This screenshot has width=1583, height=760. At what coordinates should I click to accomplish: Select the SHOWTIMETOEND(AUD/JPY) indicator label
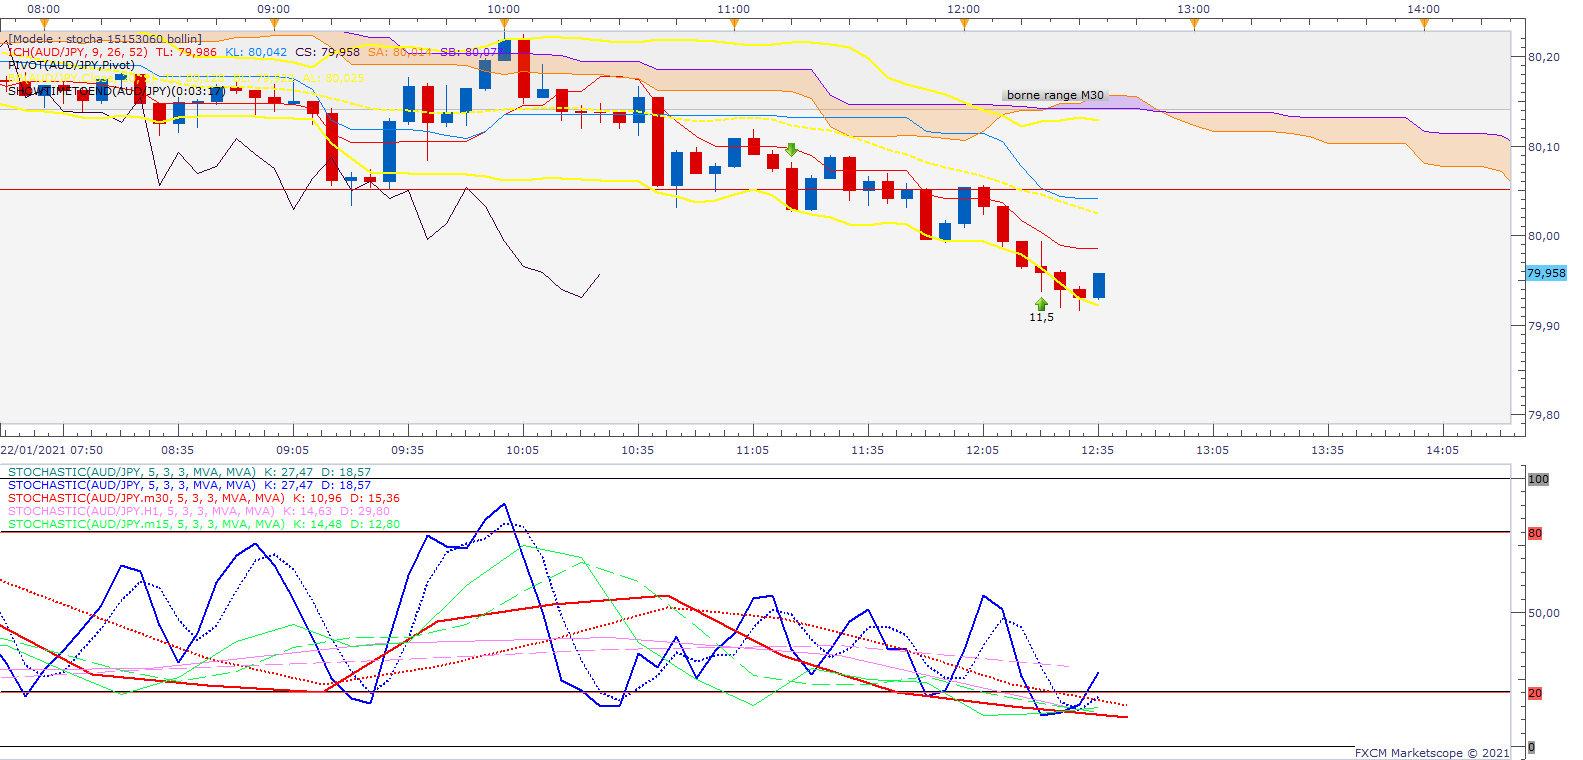pyautogui.click(x=116, y=91)
